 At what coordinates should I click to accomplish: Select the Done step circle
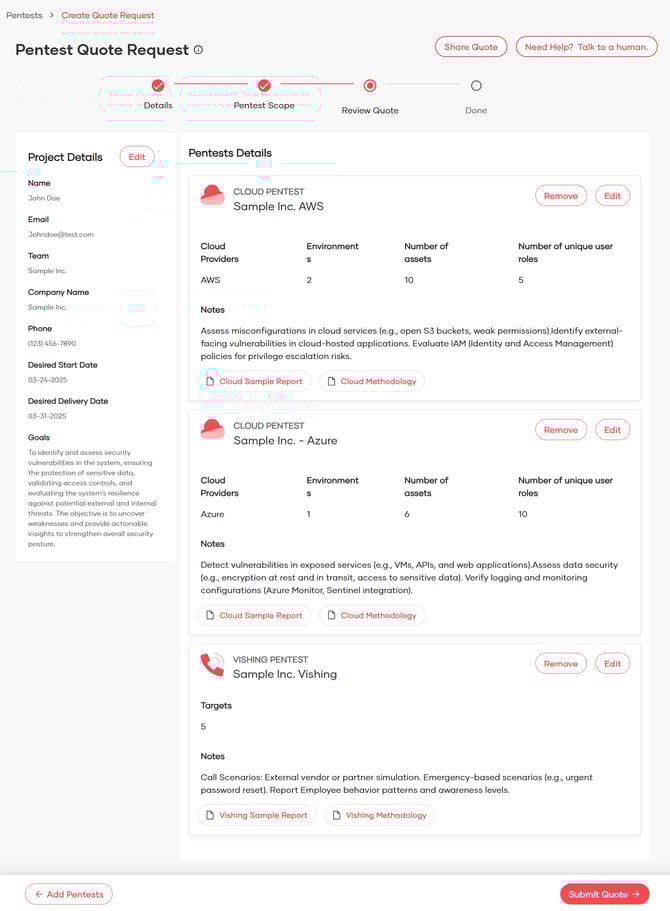476,86
